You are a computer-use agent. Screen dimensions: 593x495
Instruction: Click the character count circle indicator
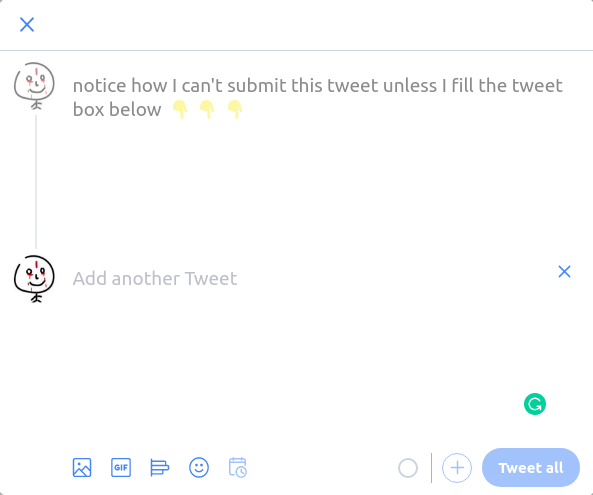pyautogui.click(x=408, y=468)
